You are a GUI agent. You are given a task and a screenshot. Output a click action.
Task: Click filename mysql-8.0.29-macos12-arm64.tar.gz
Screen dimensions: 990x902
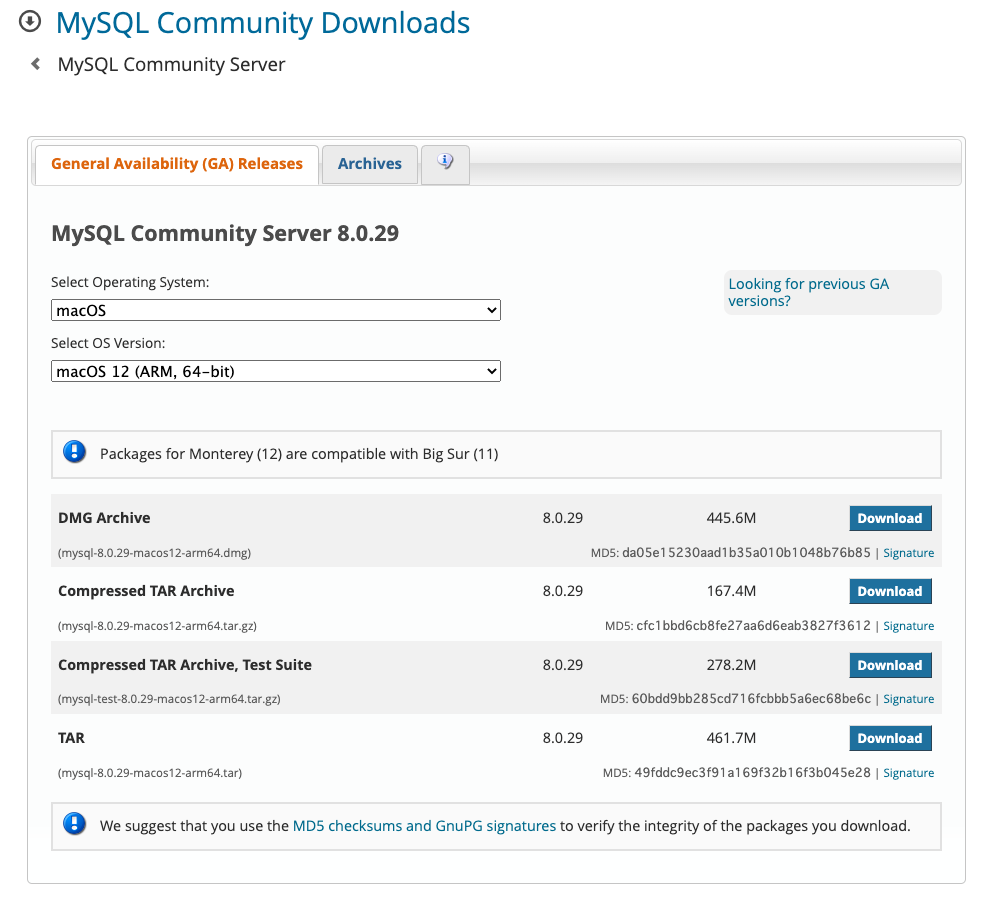coord(157,626)
